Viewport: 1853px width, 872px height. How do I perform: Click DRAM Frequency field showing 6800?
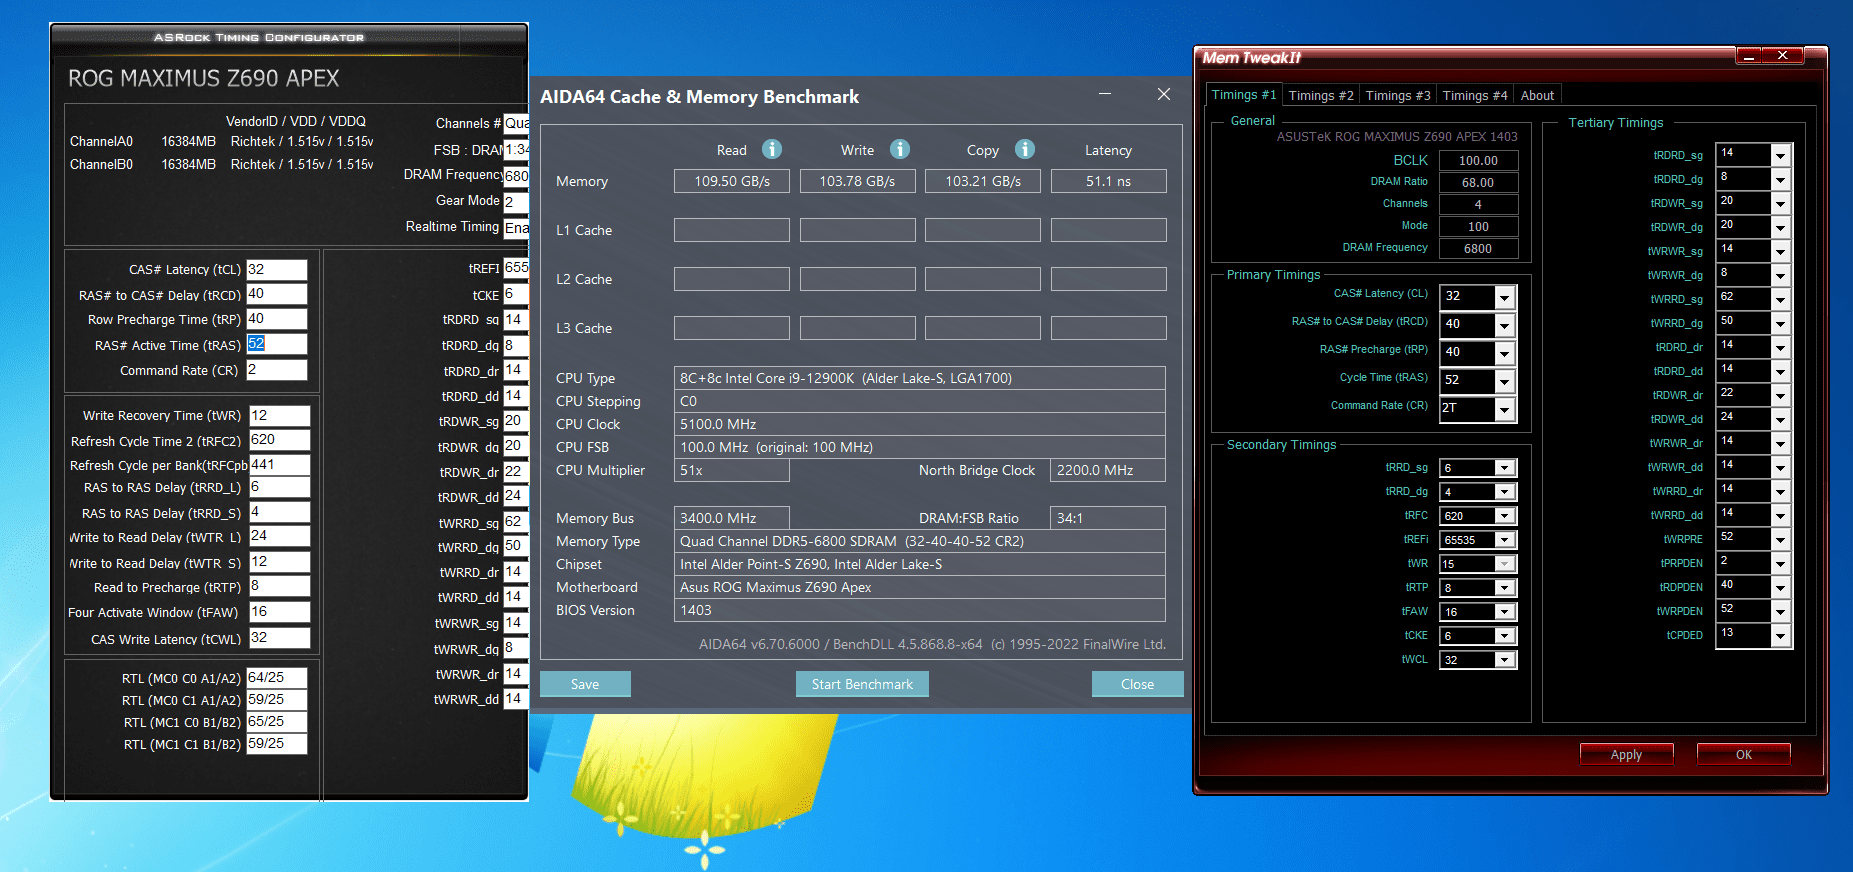tap(1478, 248)
